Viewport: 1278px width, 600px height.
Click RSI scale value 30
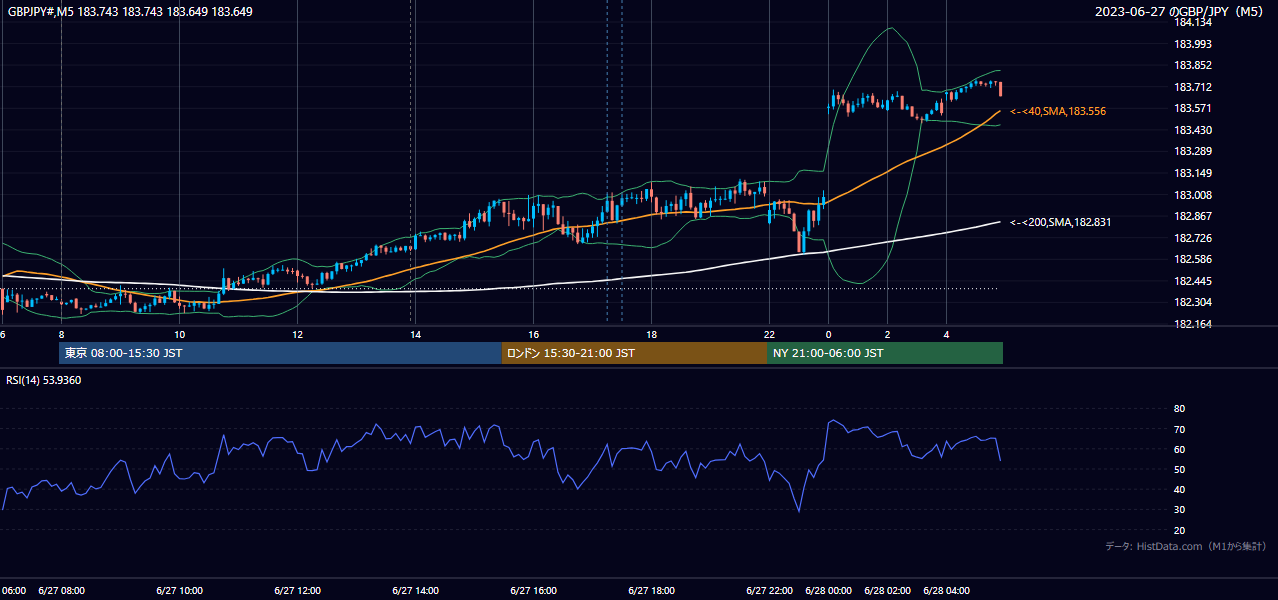point(1179,510)
